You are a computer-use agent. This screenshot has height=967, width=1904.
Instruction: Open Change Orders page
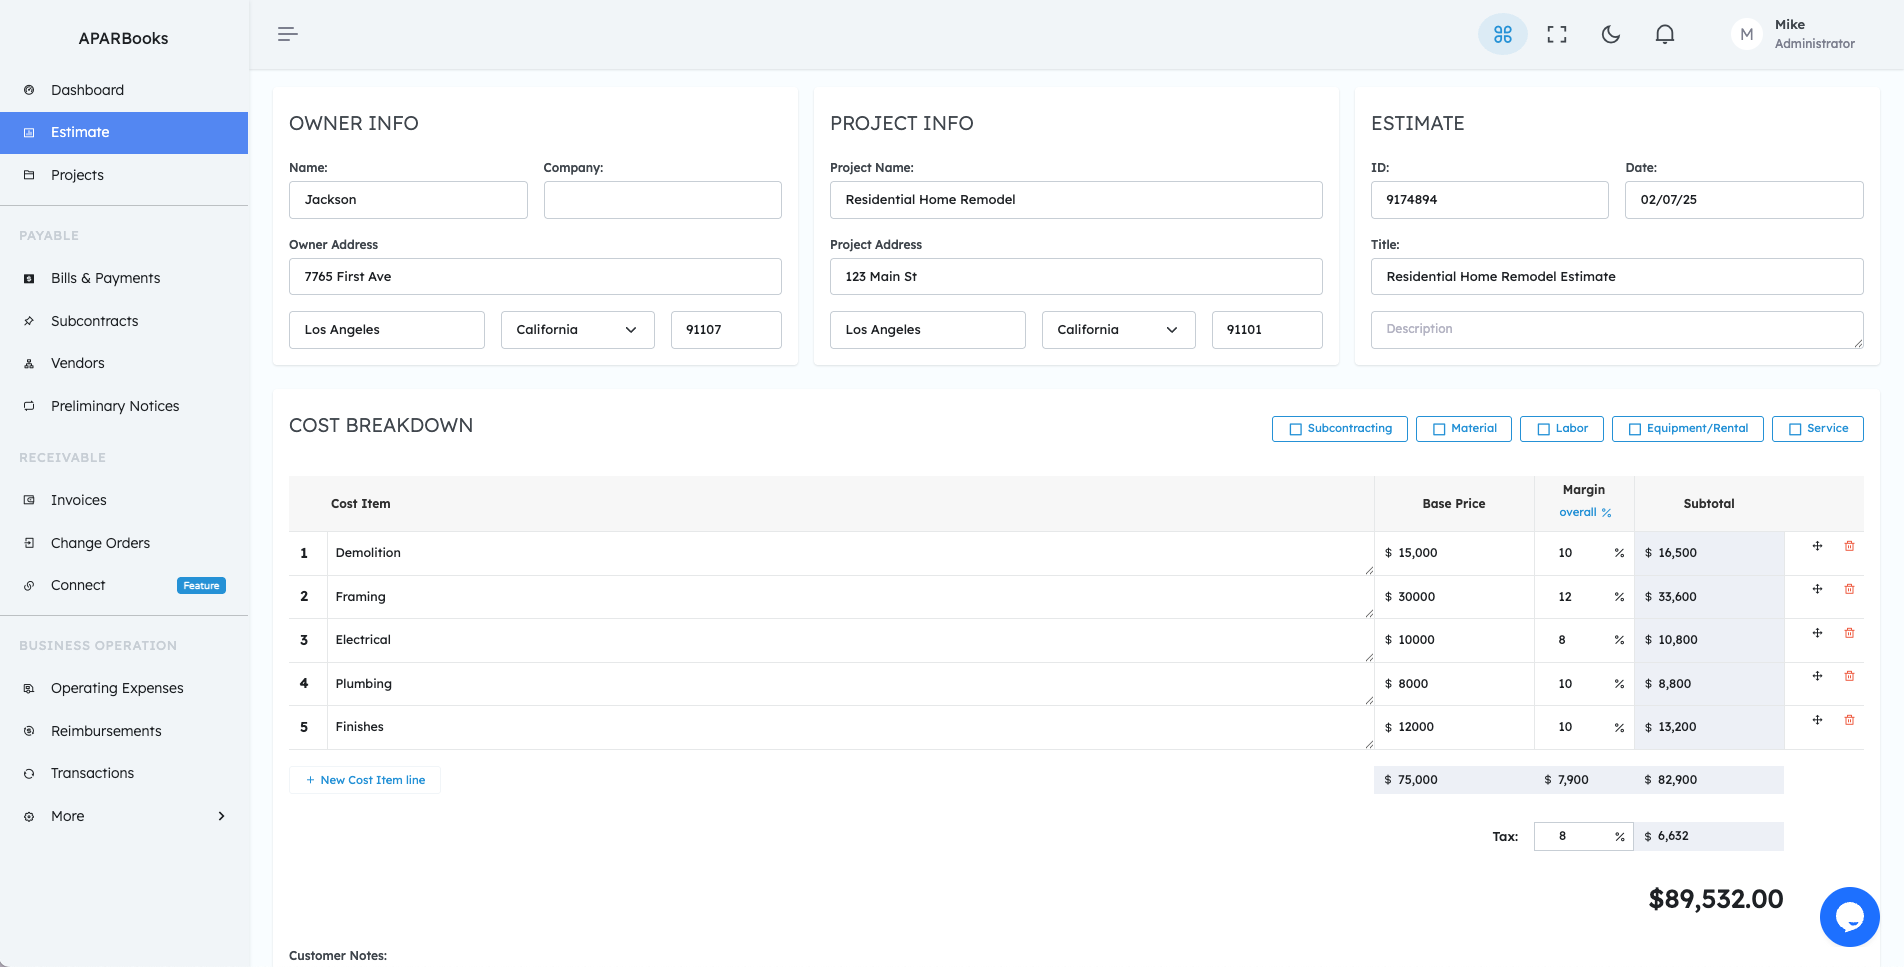coord(100,543)
